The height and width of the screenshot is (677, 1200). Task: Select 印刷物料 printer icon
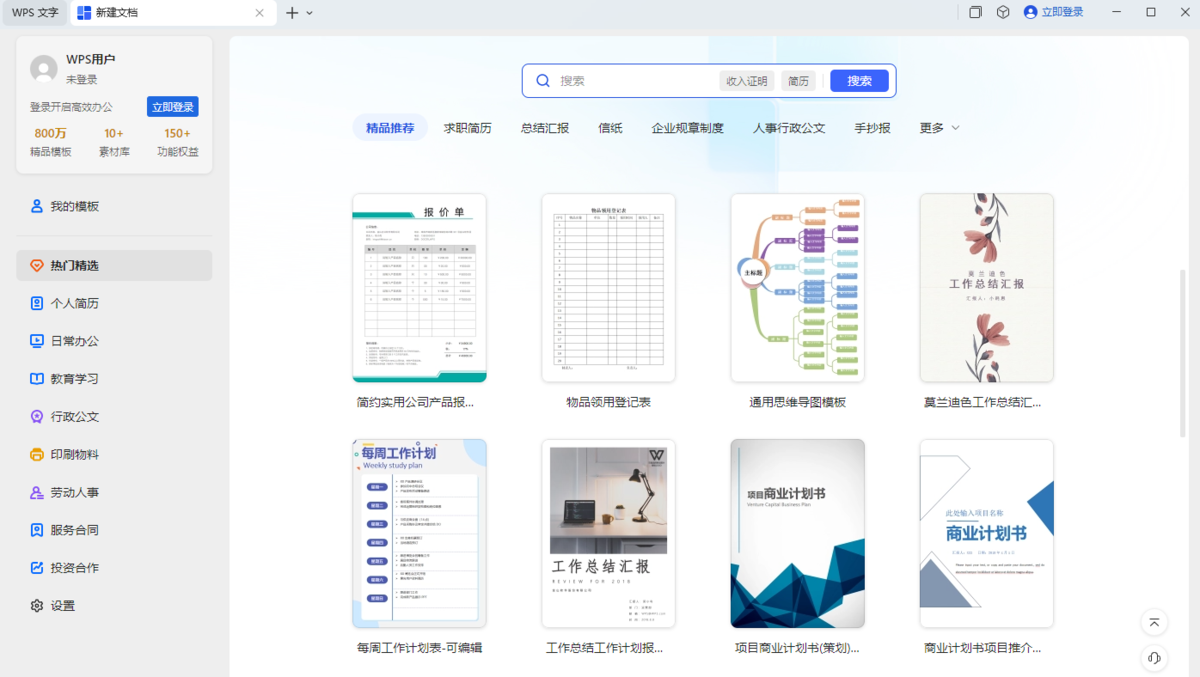click(37, 454)
